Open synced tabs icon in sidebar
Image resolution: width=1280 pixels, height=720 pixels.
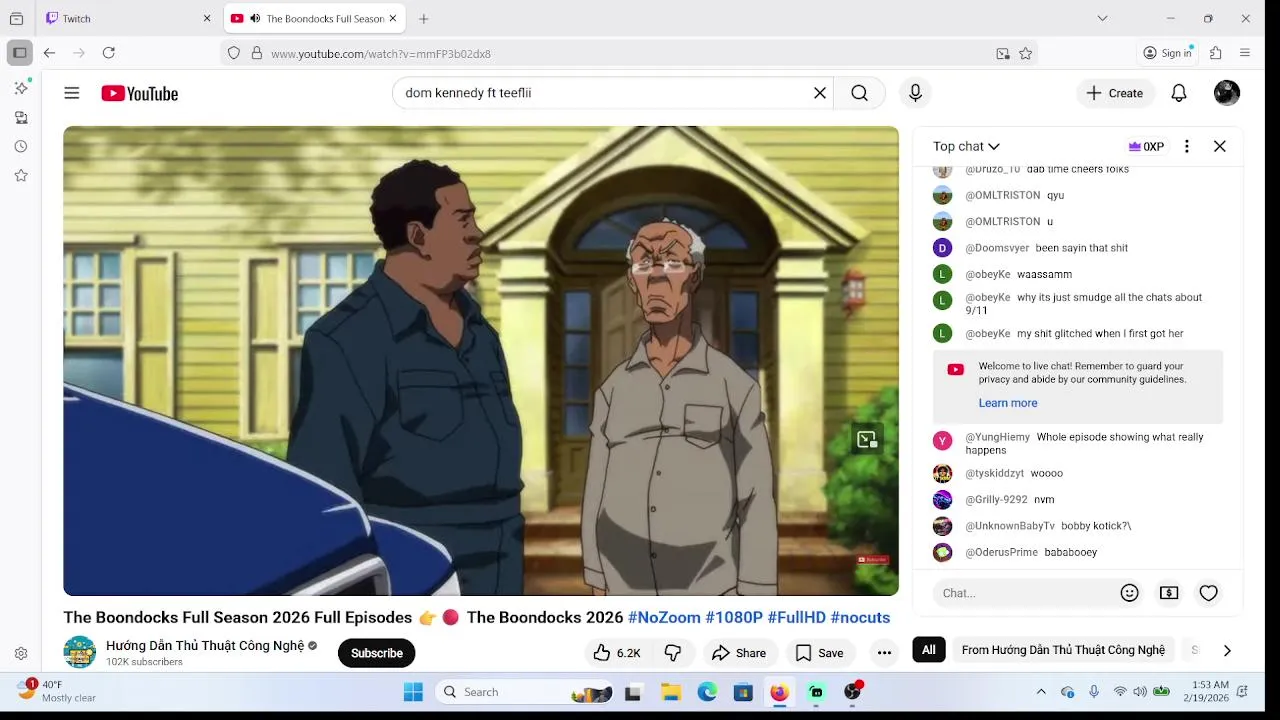(x=21, y=117)
